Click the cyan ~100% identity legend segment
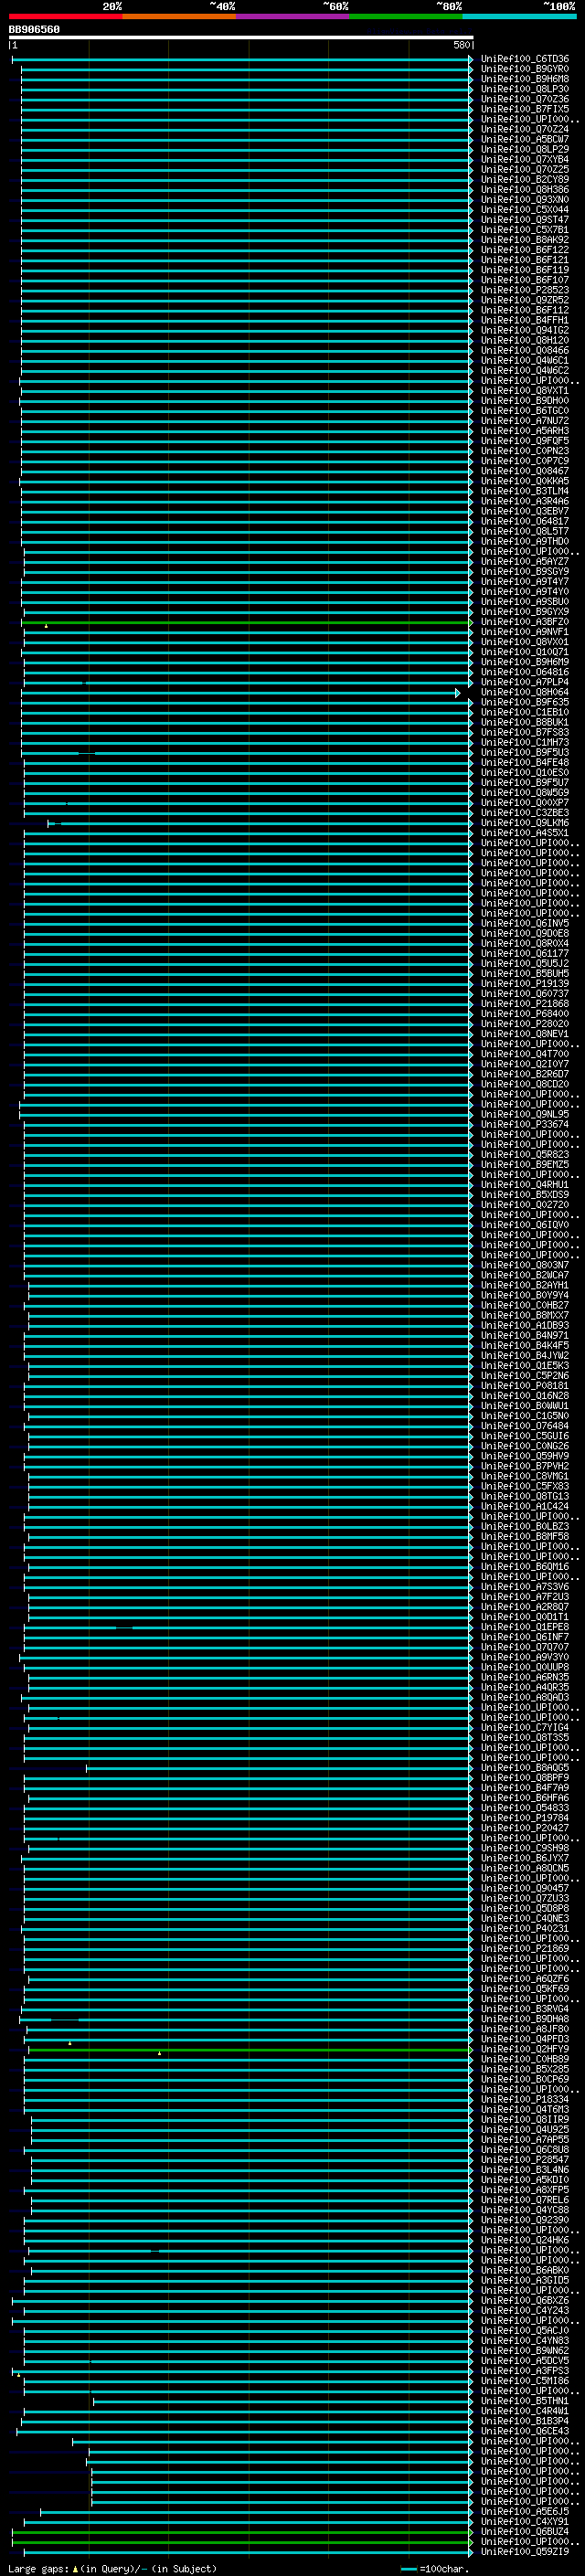 (x=520, y=16)
